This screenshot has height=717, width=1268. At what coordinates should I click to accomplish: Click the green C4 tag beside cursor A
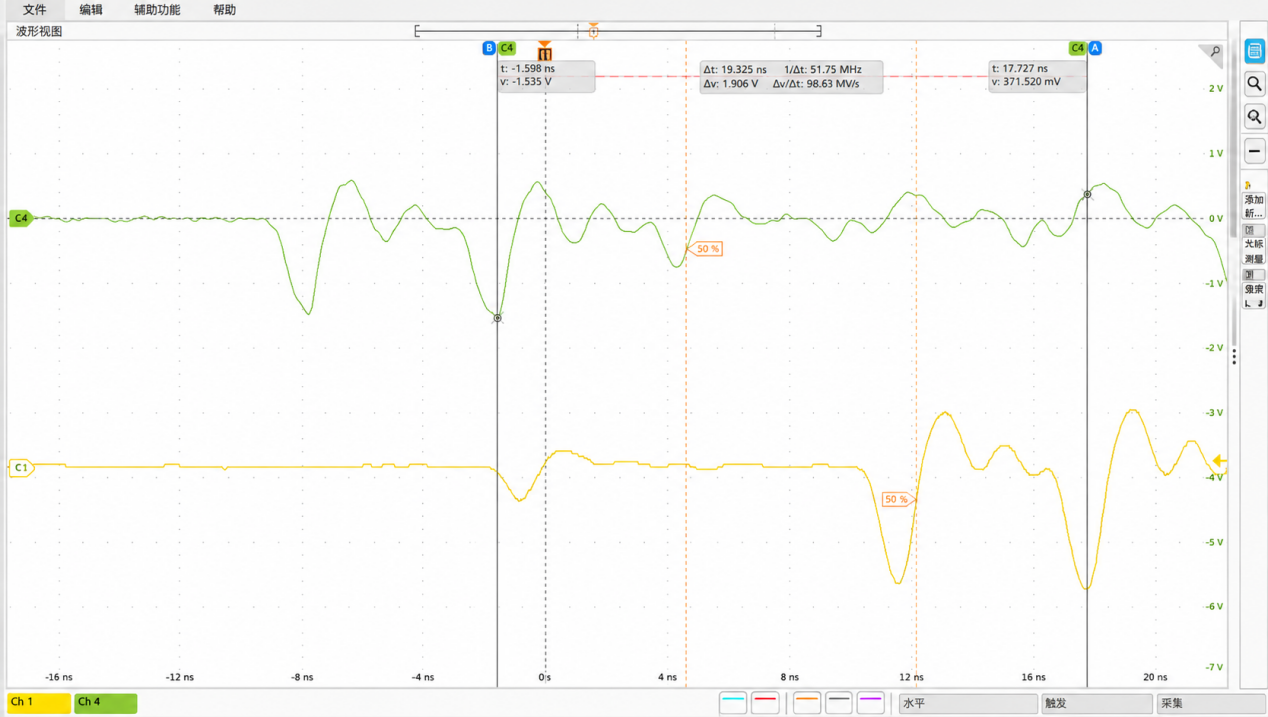1077,48
